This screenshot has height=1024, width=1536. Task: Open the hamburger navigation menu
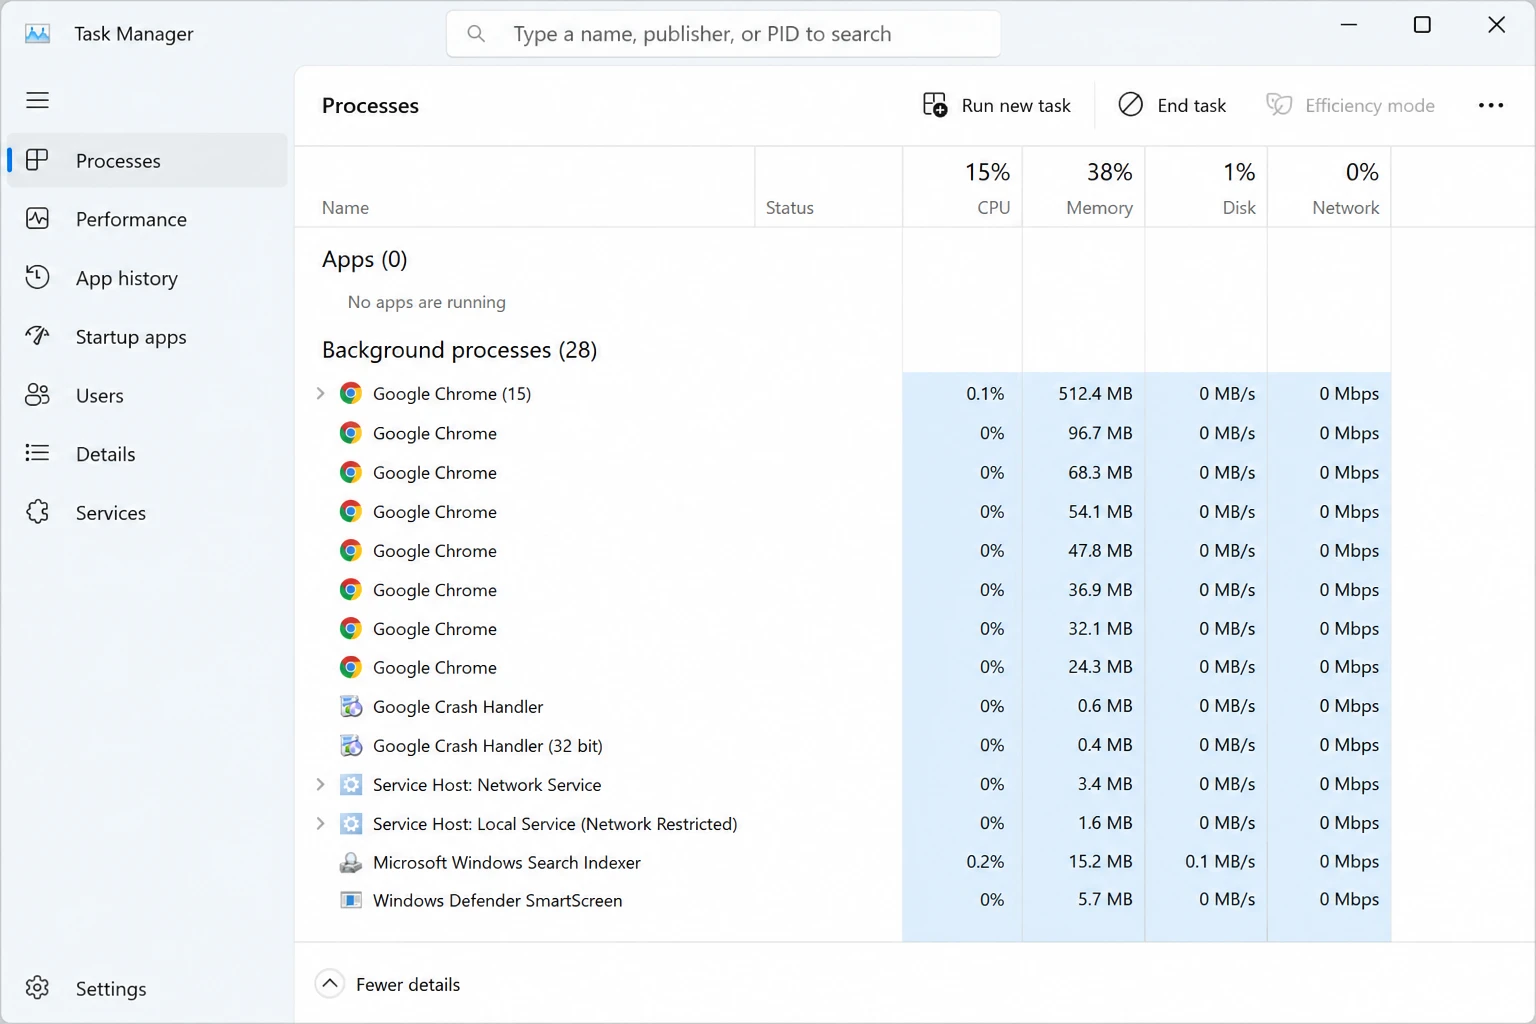37,100
